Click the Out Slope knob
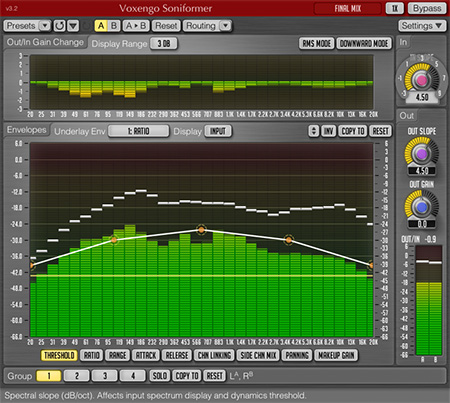Image resolution: width=450 pixels, height=403 pixels. click(x=422, y=154)
